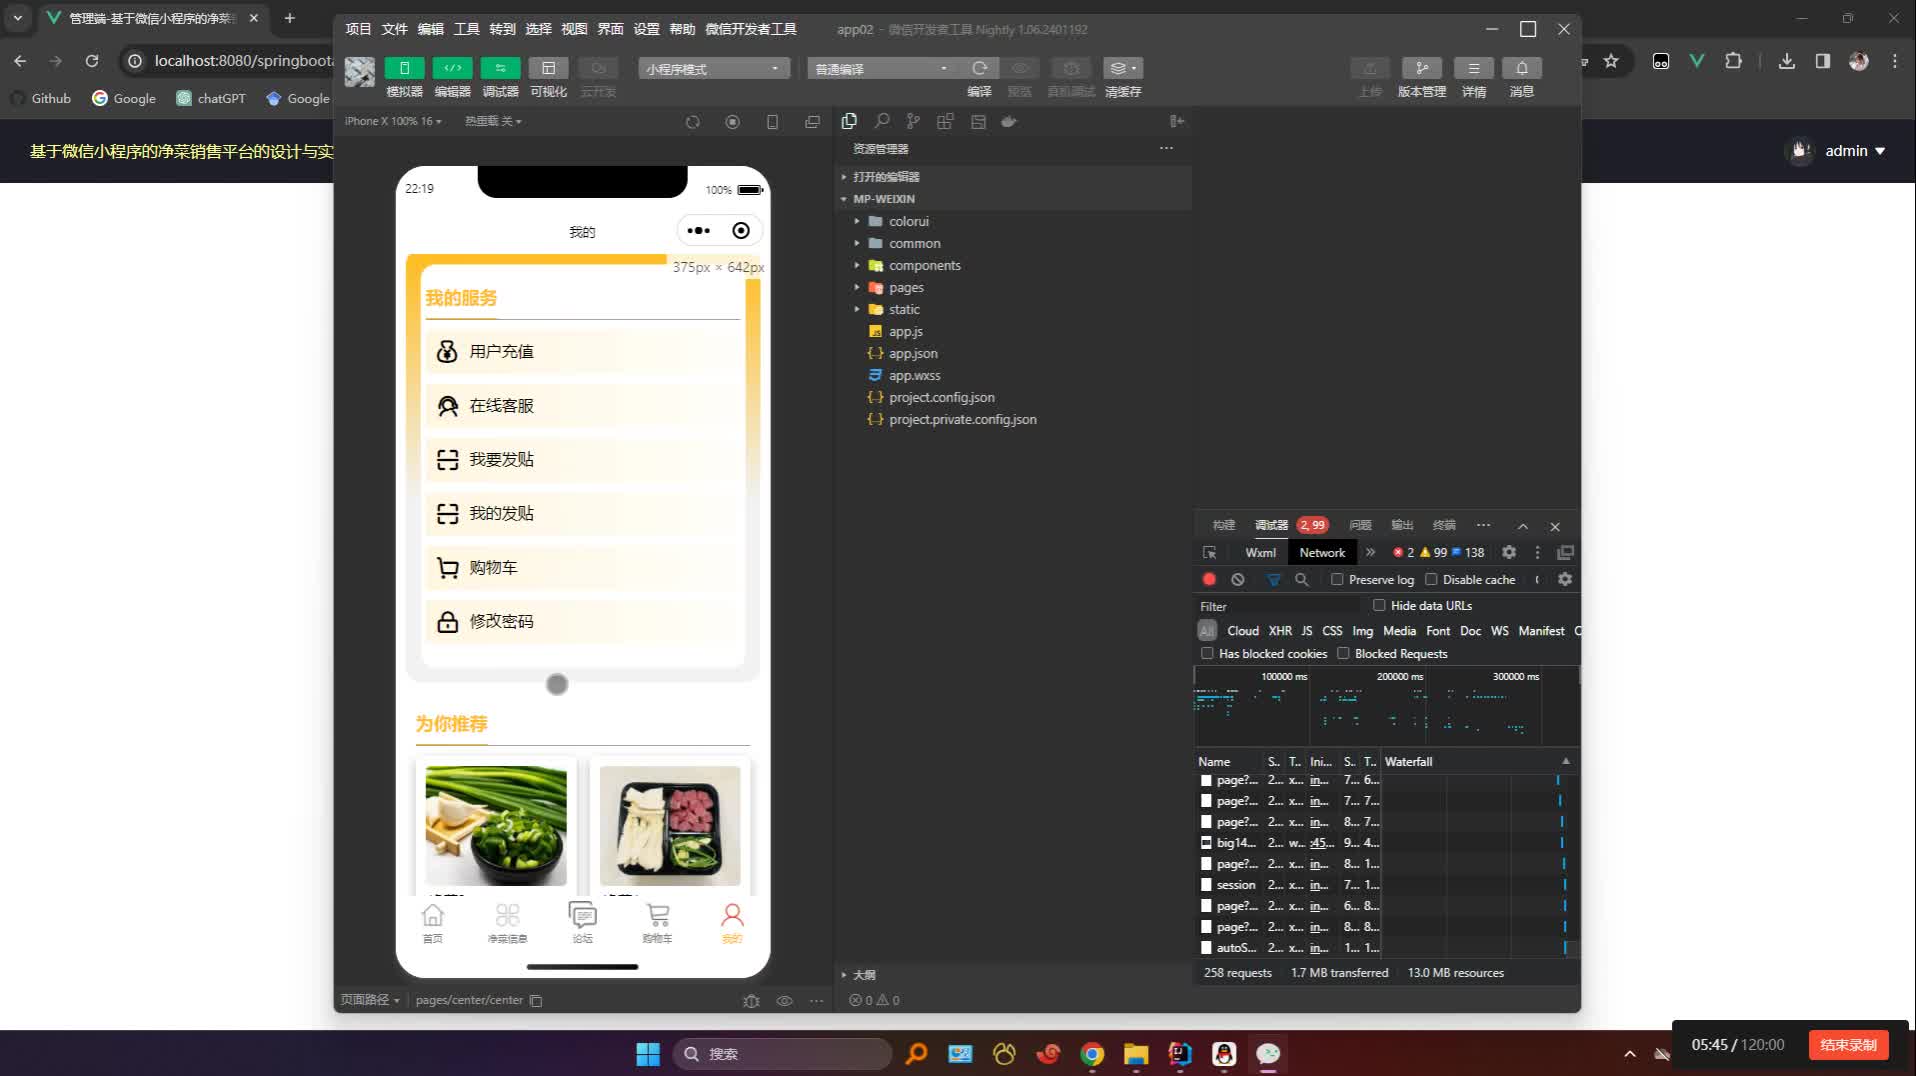The height and width of the screenshot is (1076, 1916).
Task: Check the Blocked Requests box
Action: (x=1343, y=653)
